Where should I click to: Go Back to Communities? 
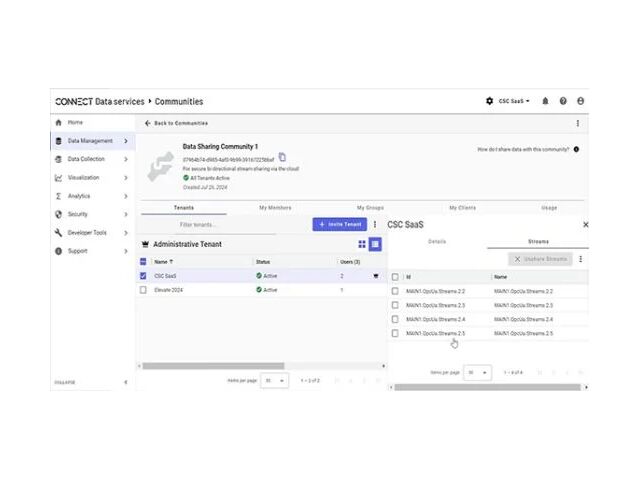[176, 123]
